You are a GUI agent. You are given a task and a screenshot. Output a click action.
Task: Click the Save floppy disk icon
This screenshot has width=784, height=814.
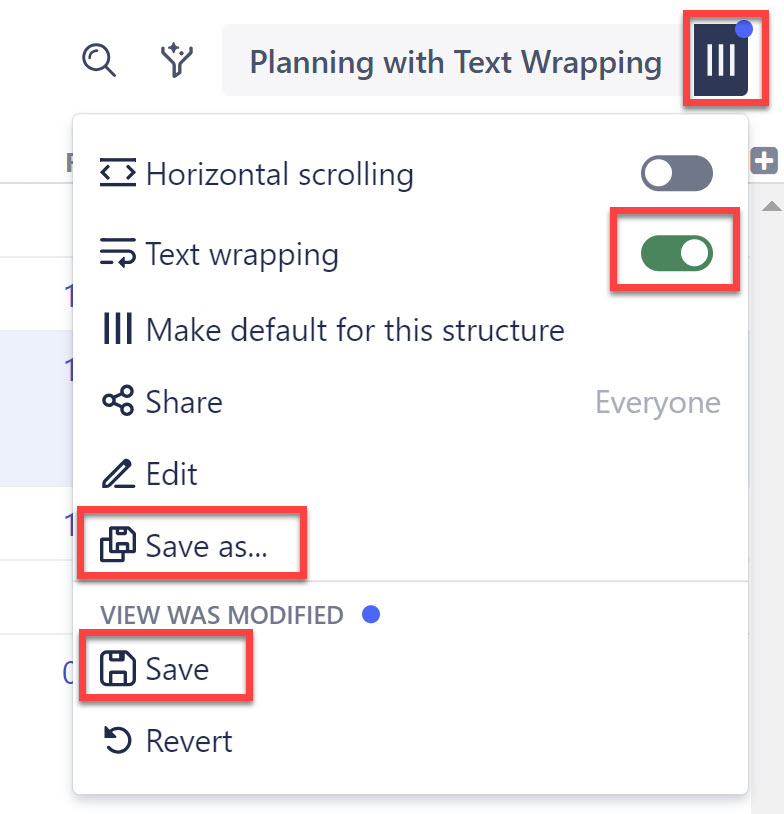[117, 668]
